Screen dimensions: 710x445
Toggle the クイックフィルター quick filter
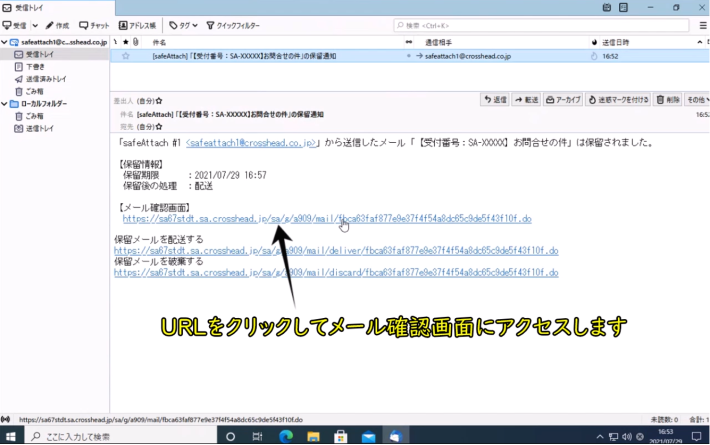(x=233, y=25)
